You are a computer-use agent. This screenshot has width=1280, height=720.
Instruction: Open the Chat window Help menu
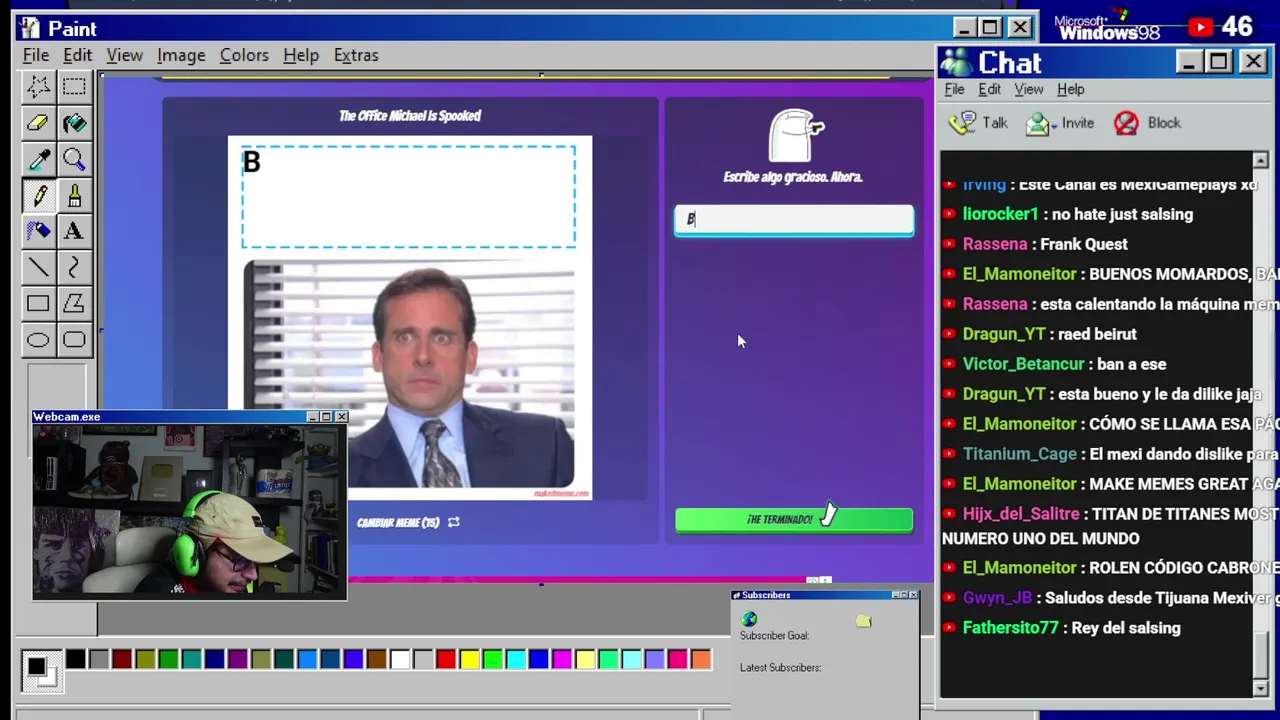1070,89
